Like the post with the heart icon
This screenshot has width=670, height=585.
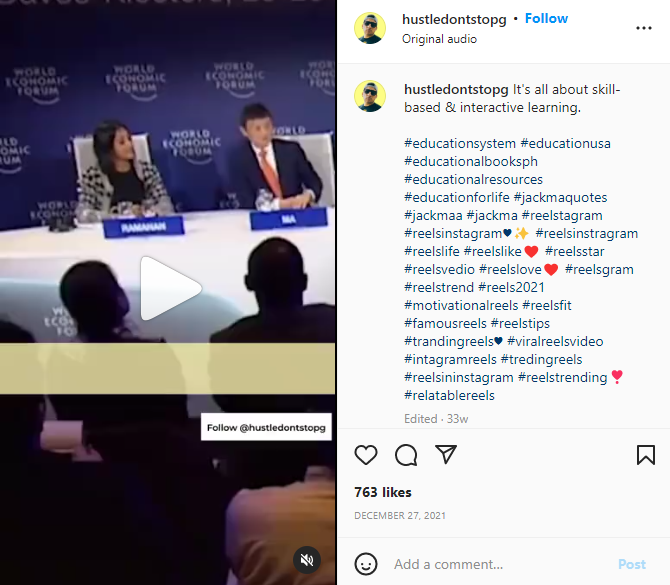366,455
